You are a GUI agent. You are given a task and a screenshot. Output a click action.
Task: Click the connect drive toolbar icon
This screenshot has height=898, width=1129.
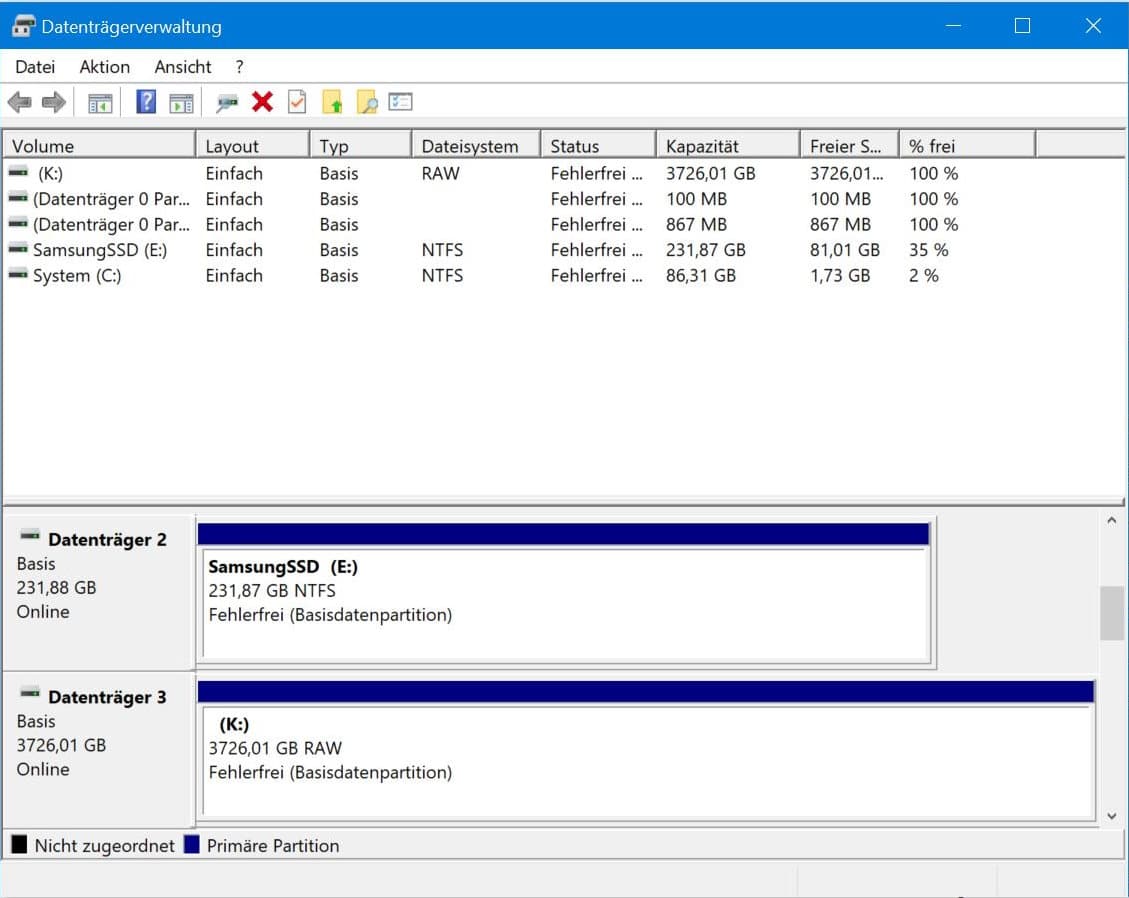pyautogui.click(x=227, y=103)
